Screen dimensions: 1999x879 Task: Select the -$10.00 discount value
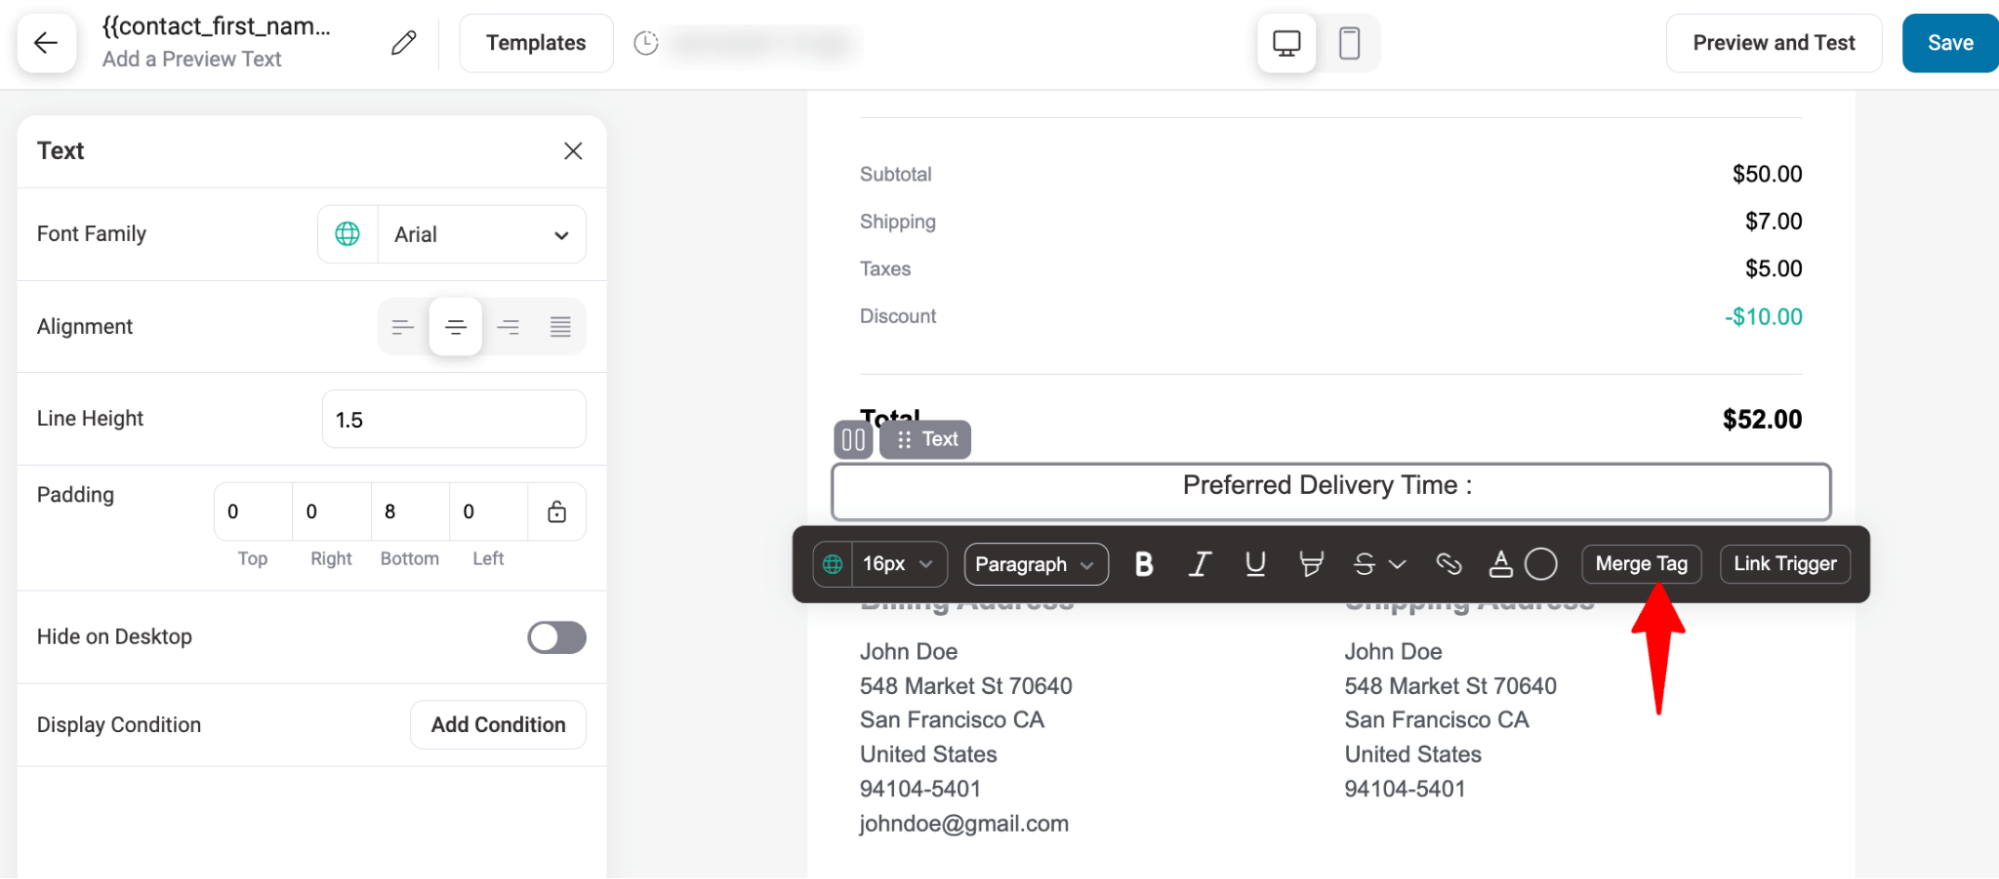(x=1763, y=317)
